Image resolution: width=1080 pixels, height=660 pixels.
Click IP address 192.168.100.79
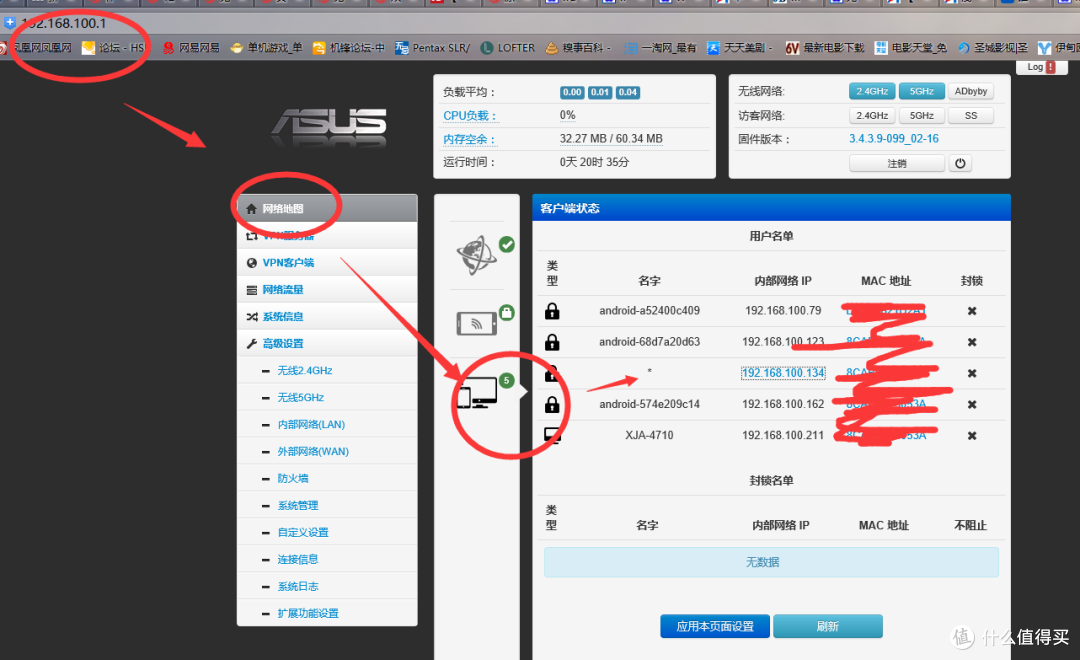click(783, 311)
